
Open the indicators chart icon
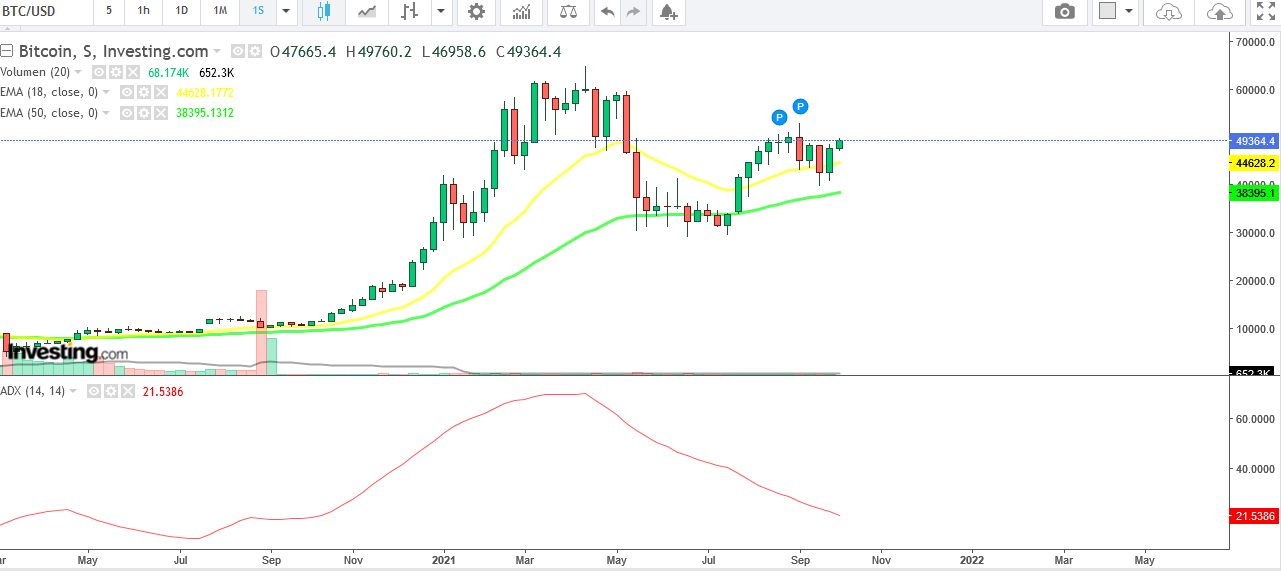pyautogui.click(x=521, y=12)
